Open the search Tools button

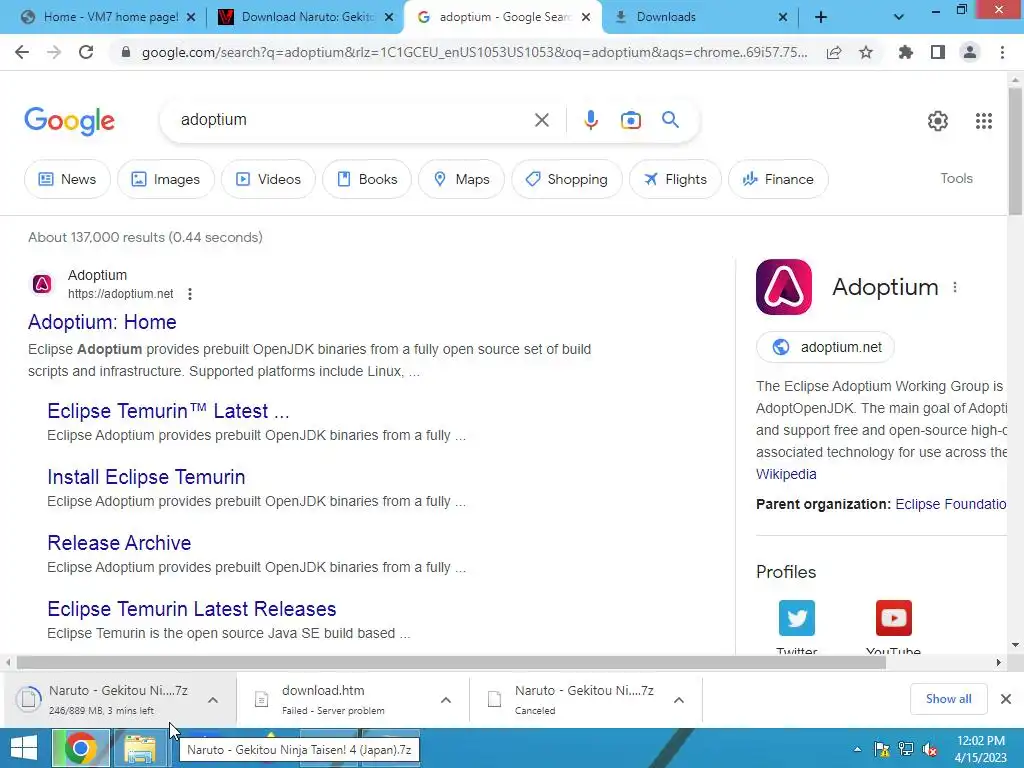pos(956,178)
